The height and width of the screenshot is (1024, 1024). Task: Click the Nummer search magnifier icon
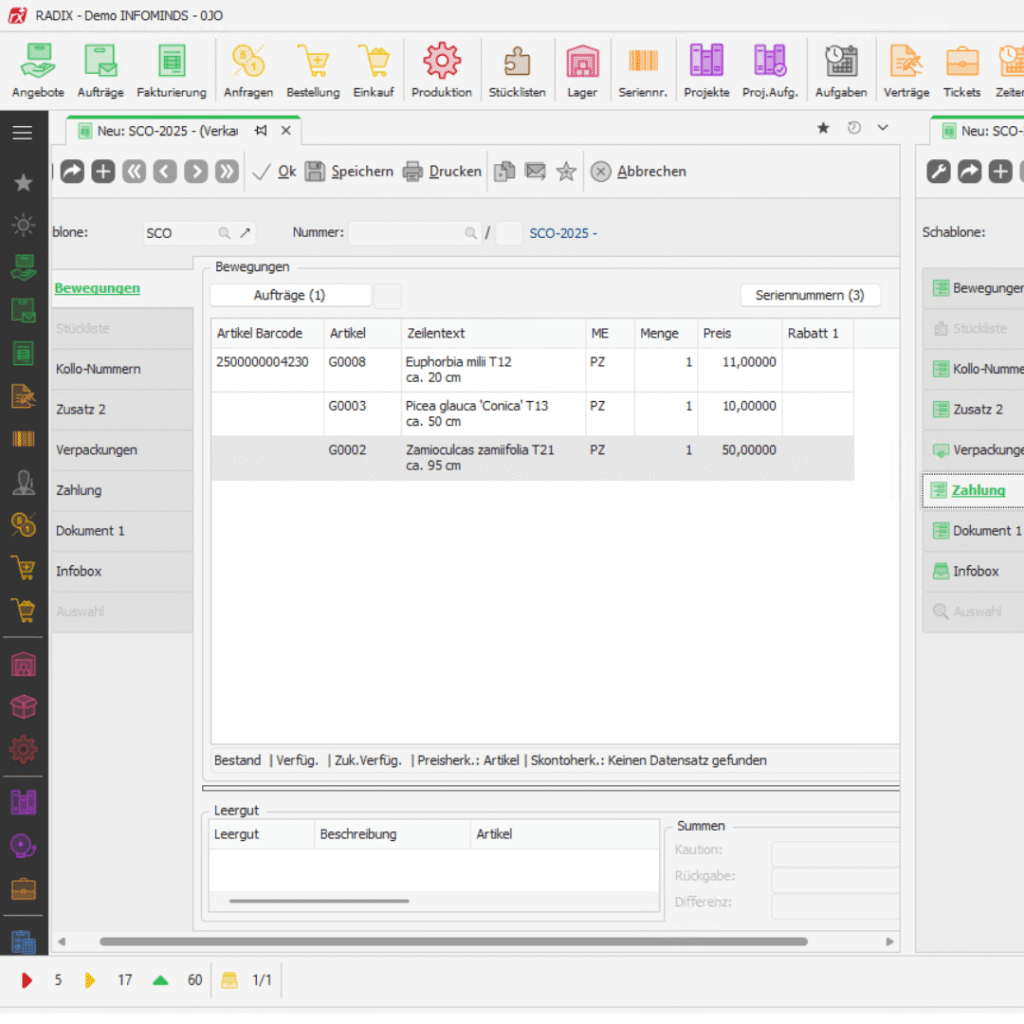point(470,233)
